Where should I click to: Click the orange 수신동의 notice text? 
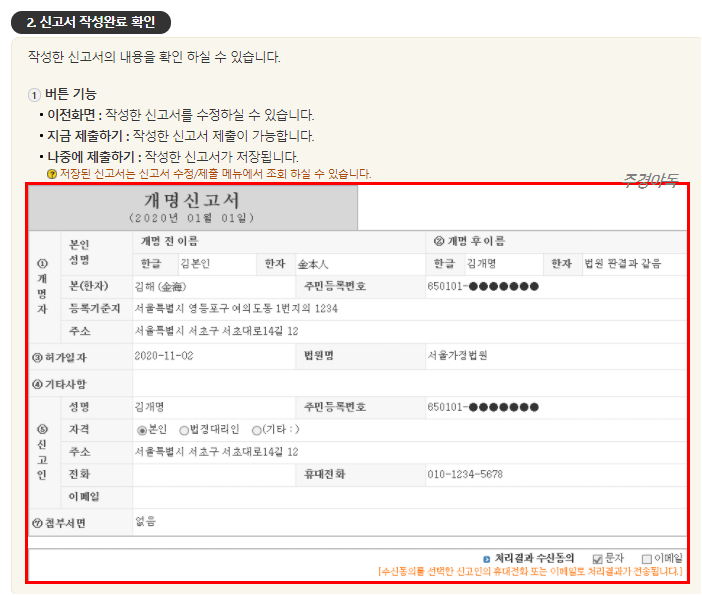click(x=531, y=572)
